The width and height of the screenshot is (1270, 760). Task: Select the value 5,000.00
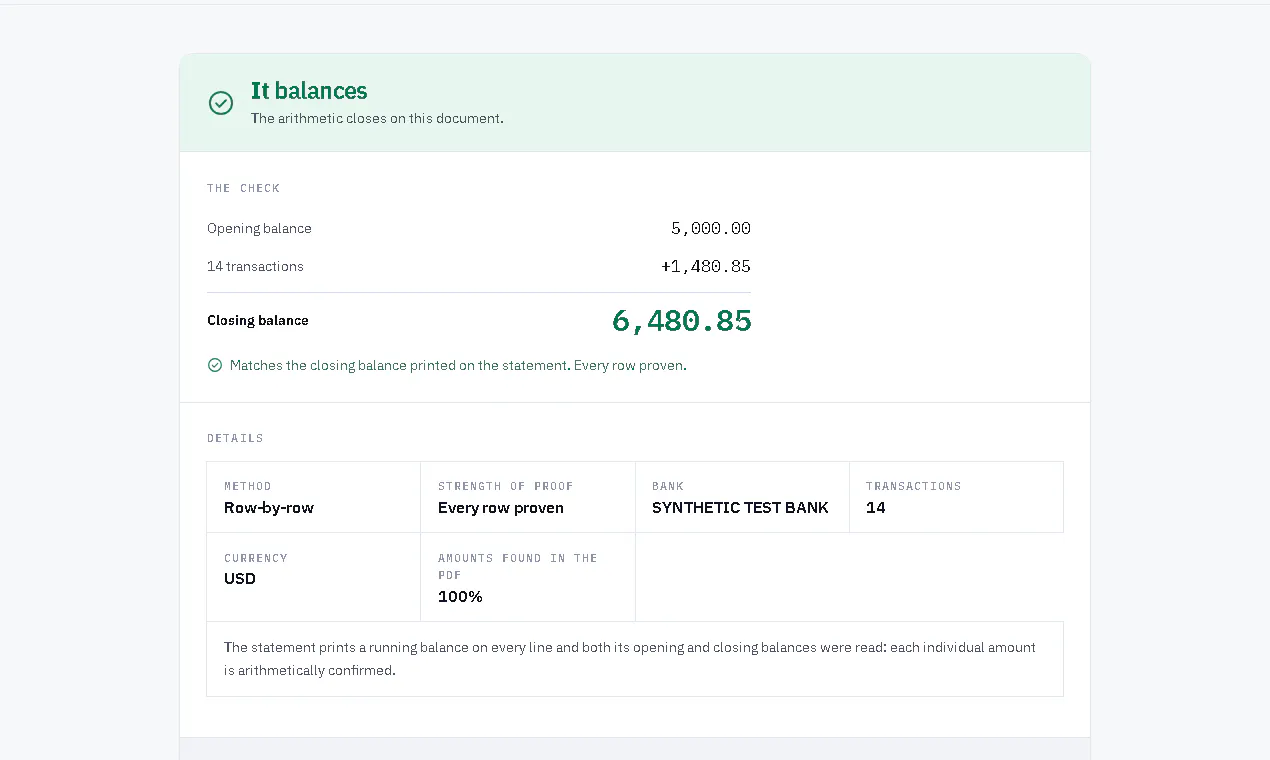(x=711, y=229)
